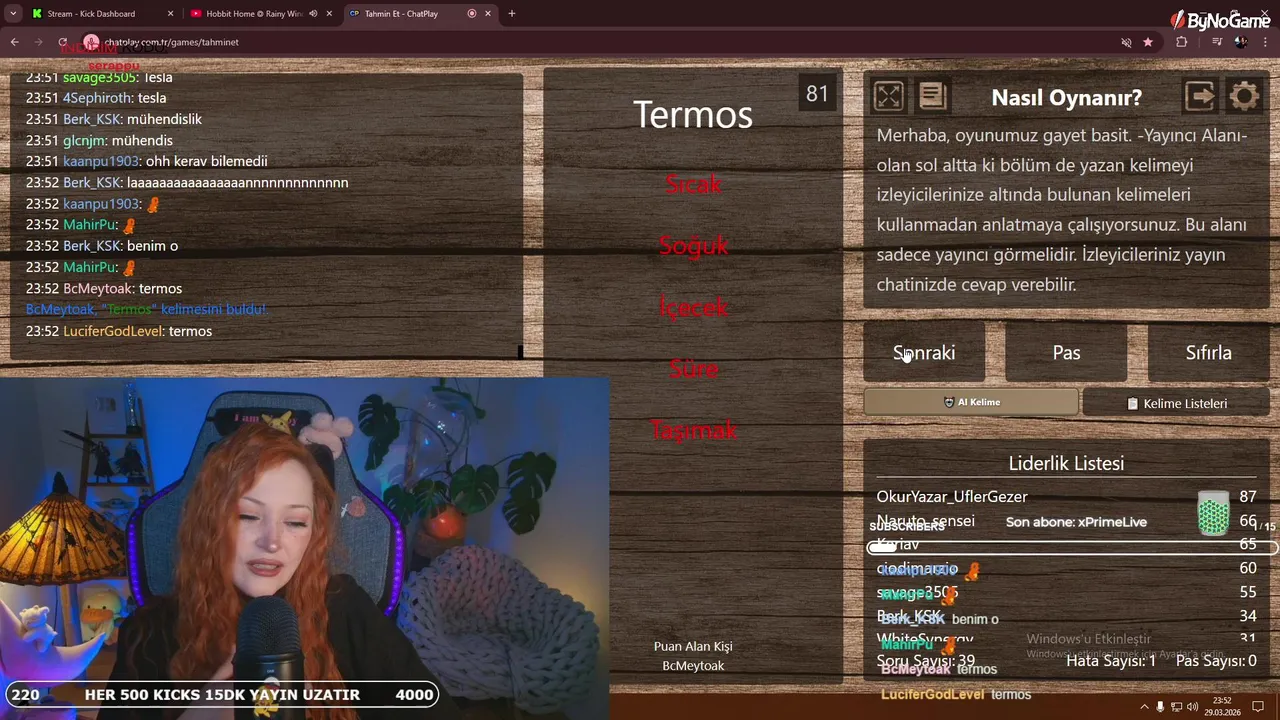Click the forbidden word Süre
The width and height of the screenshot is (1280, 720).
pos(693,368)
